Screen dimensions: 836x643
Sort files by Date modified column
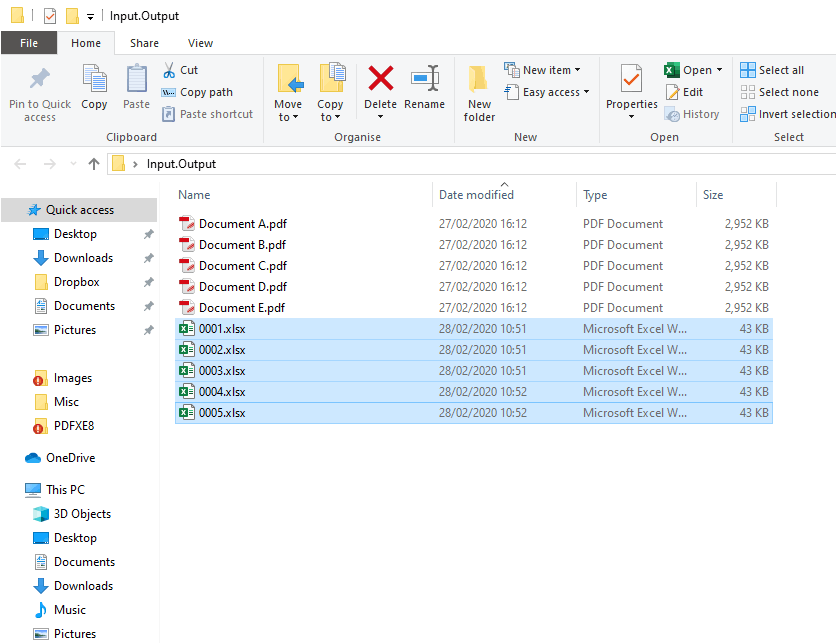pos(476,195)
